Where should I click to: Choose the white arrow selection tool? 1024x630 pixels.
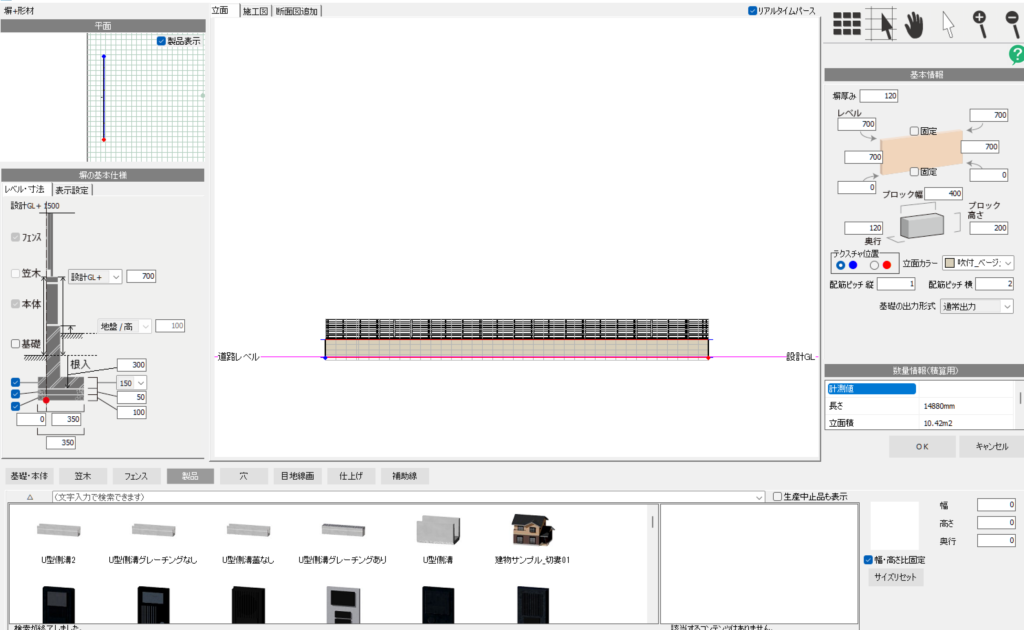point(947,26)
